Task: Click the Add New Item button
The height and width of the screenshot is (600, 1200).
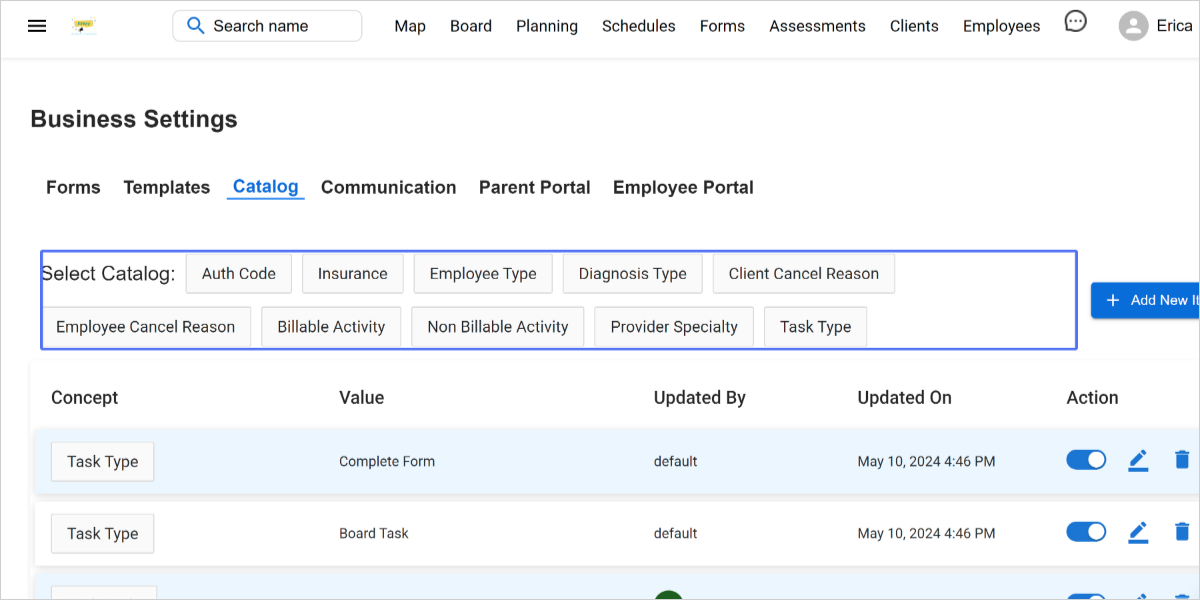Action: pos(1146,300)
